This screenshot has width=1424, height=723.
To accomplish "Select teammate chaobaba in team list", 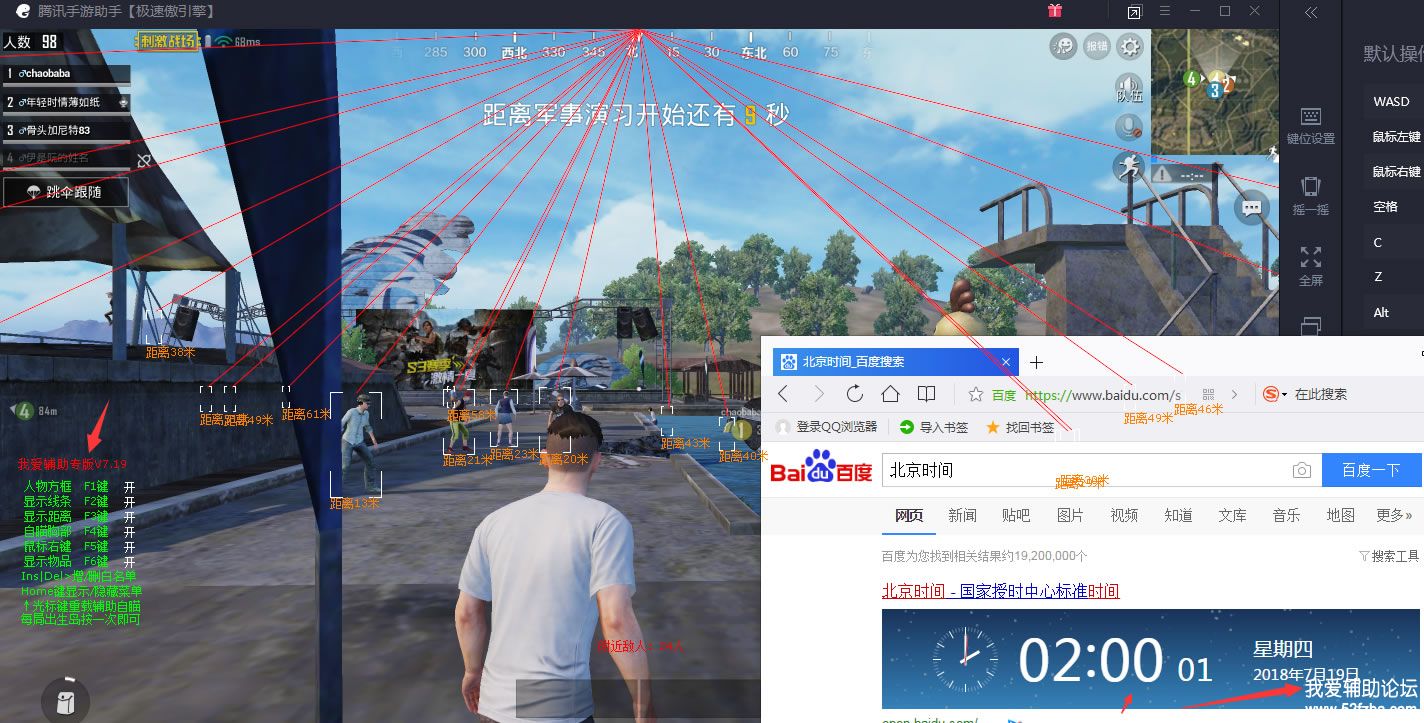I will point(66,74).
